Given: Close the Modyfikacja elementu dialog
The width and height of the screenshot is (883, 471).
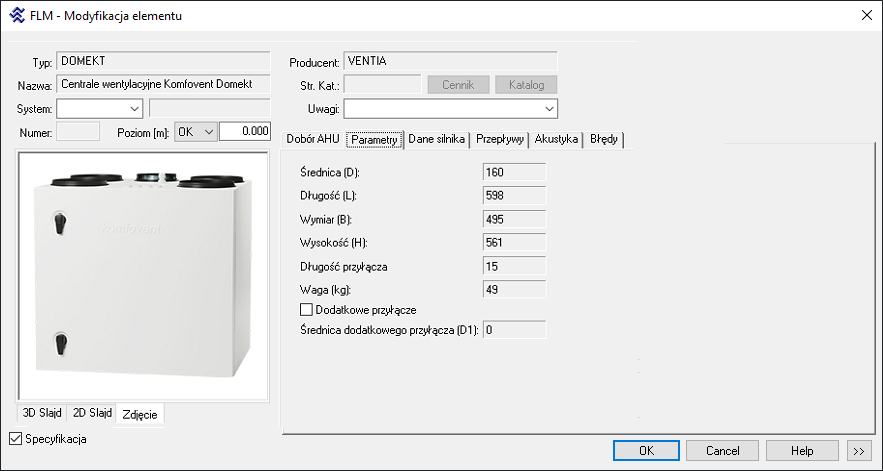Looking at the screenshot, I should (864, 15).
